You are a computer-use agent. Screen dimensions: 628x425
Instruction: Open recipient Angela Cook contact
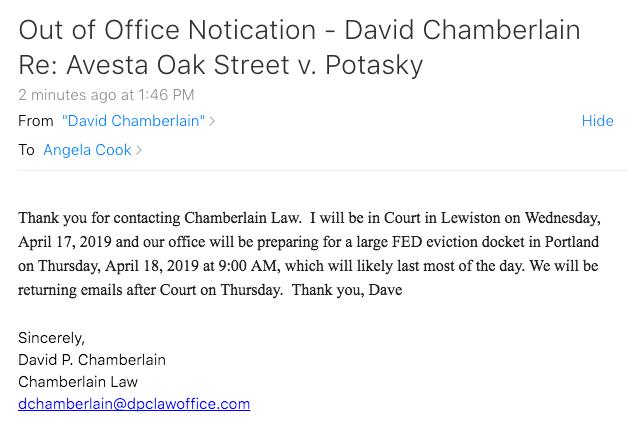pyautogui.click(x=87, y=150)
